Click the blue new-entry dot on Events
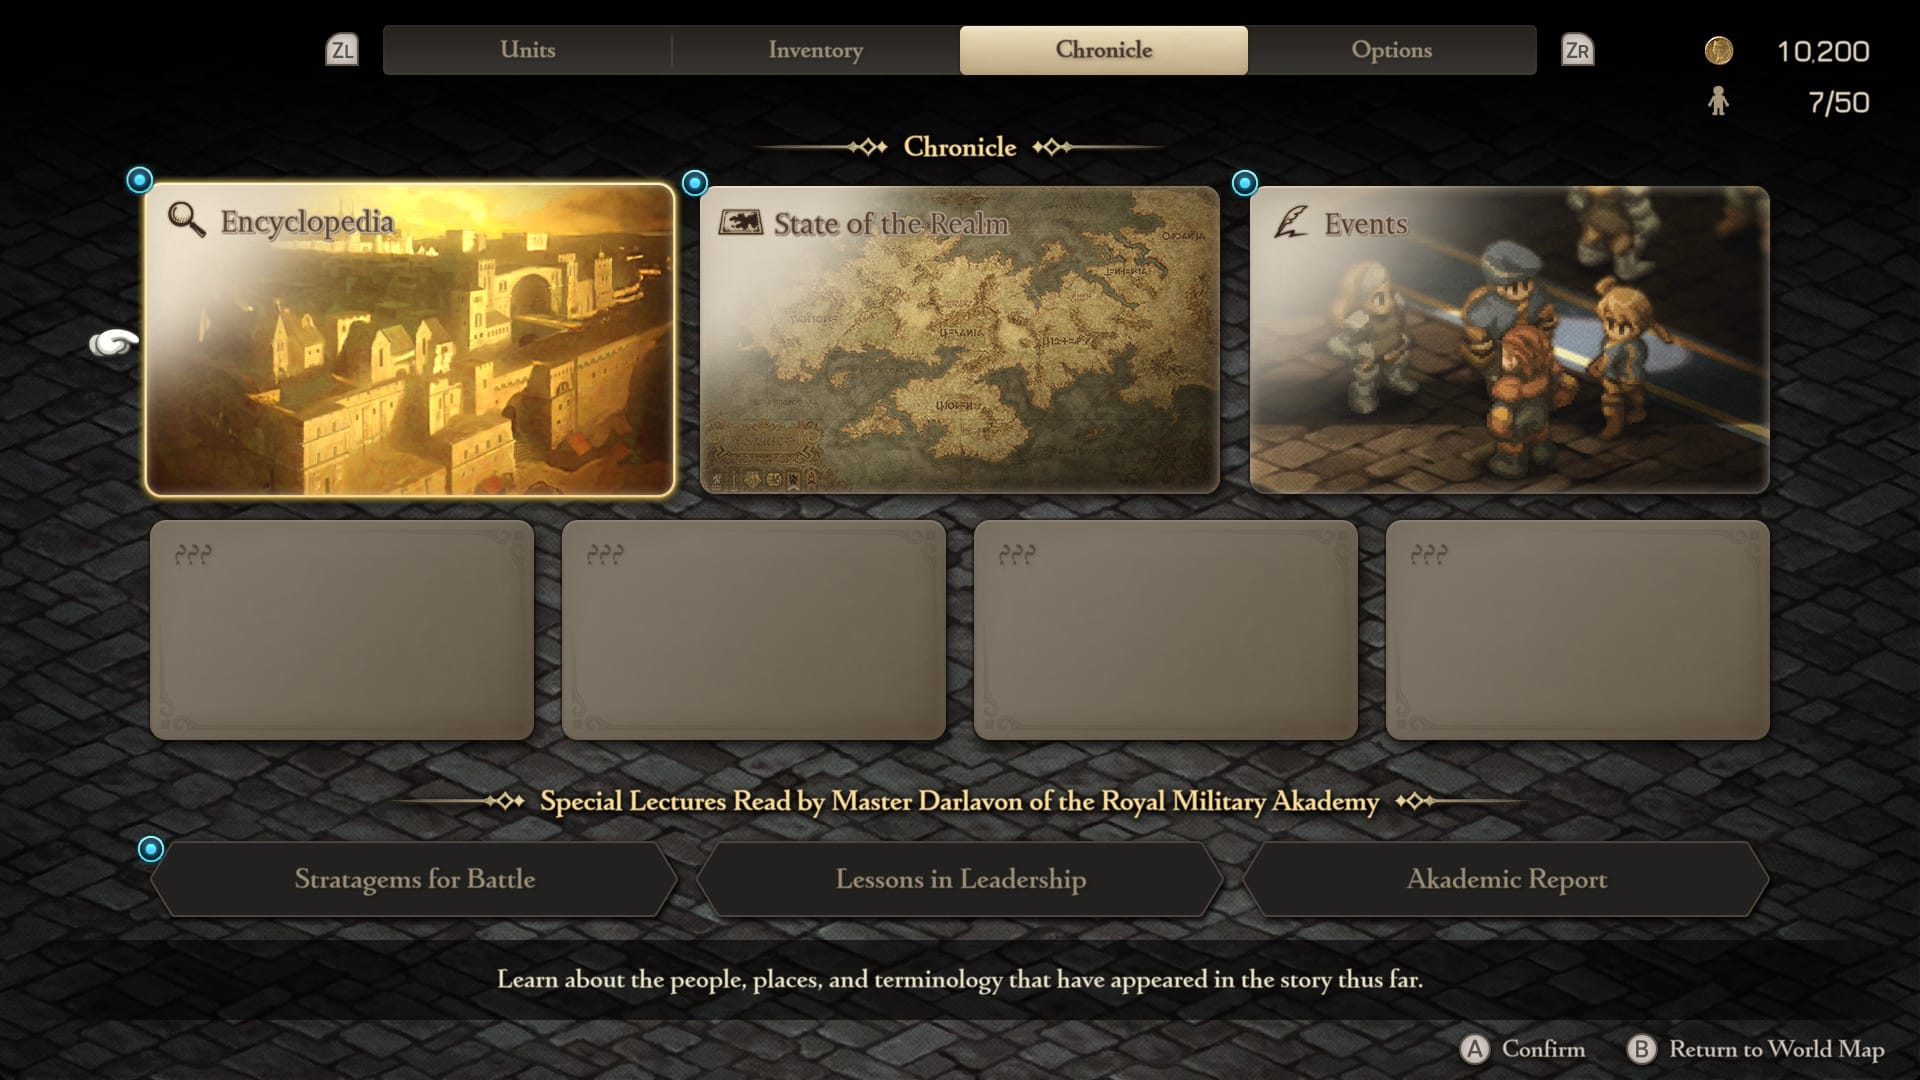The width and height of the screenshot is (1920, 1080). pyautogui.click(x=1245, y=183)
